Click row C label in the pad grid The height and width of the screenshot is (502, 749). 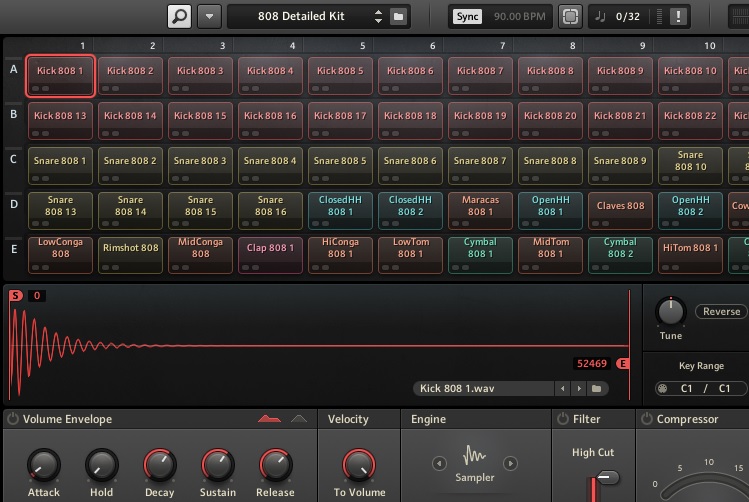click(14, 159)
